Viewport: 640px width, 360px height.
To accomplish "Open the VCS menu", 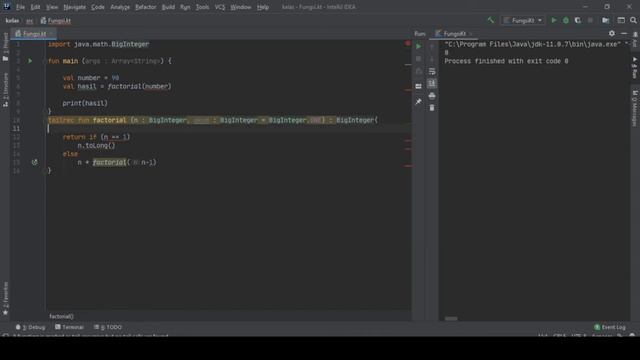I will pos(220,7).
